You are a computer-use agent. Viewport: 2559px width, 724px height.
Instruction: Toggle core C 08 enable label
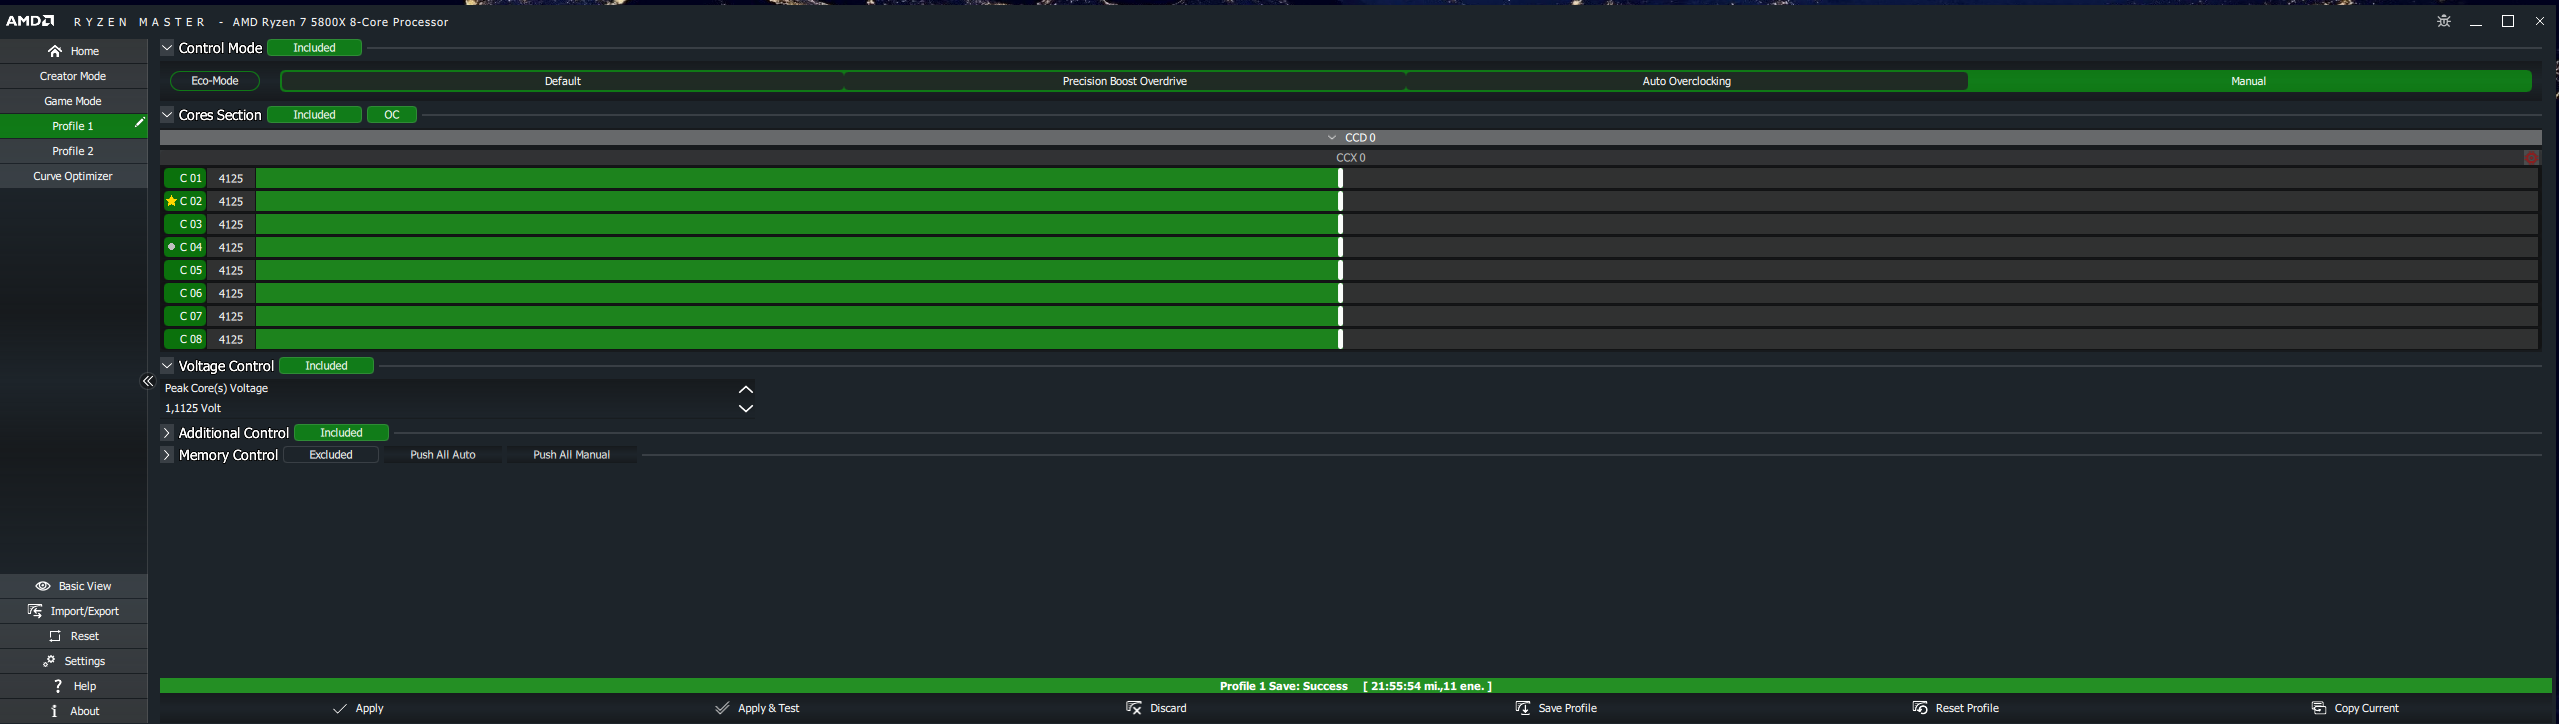pos(185,339)
